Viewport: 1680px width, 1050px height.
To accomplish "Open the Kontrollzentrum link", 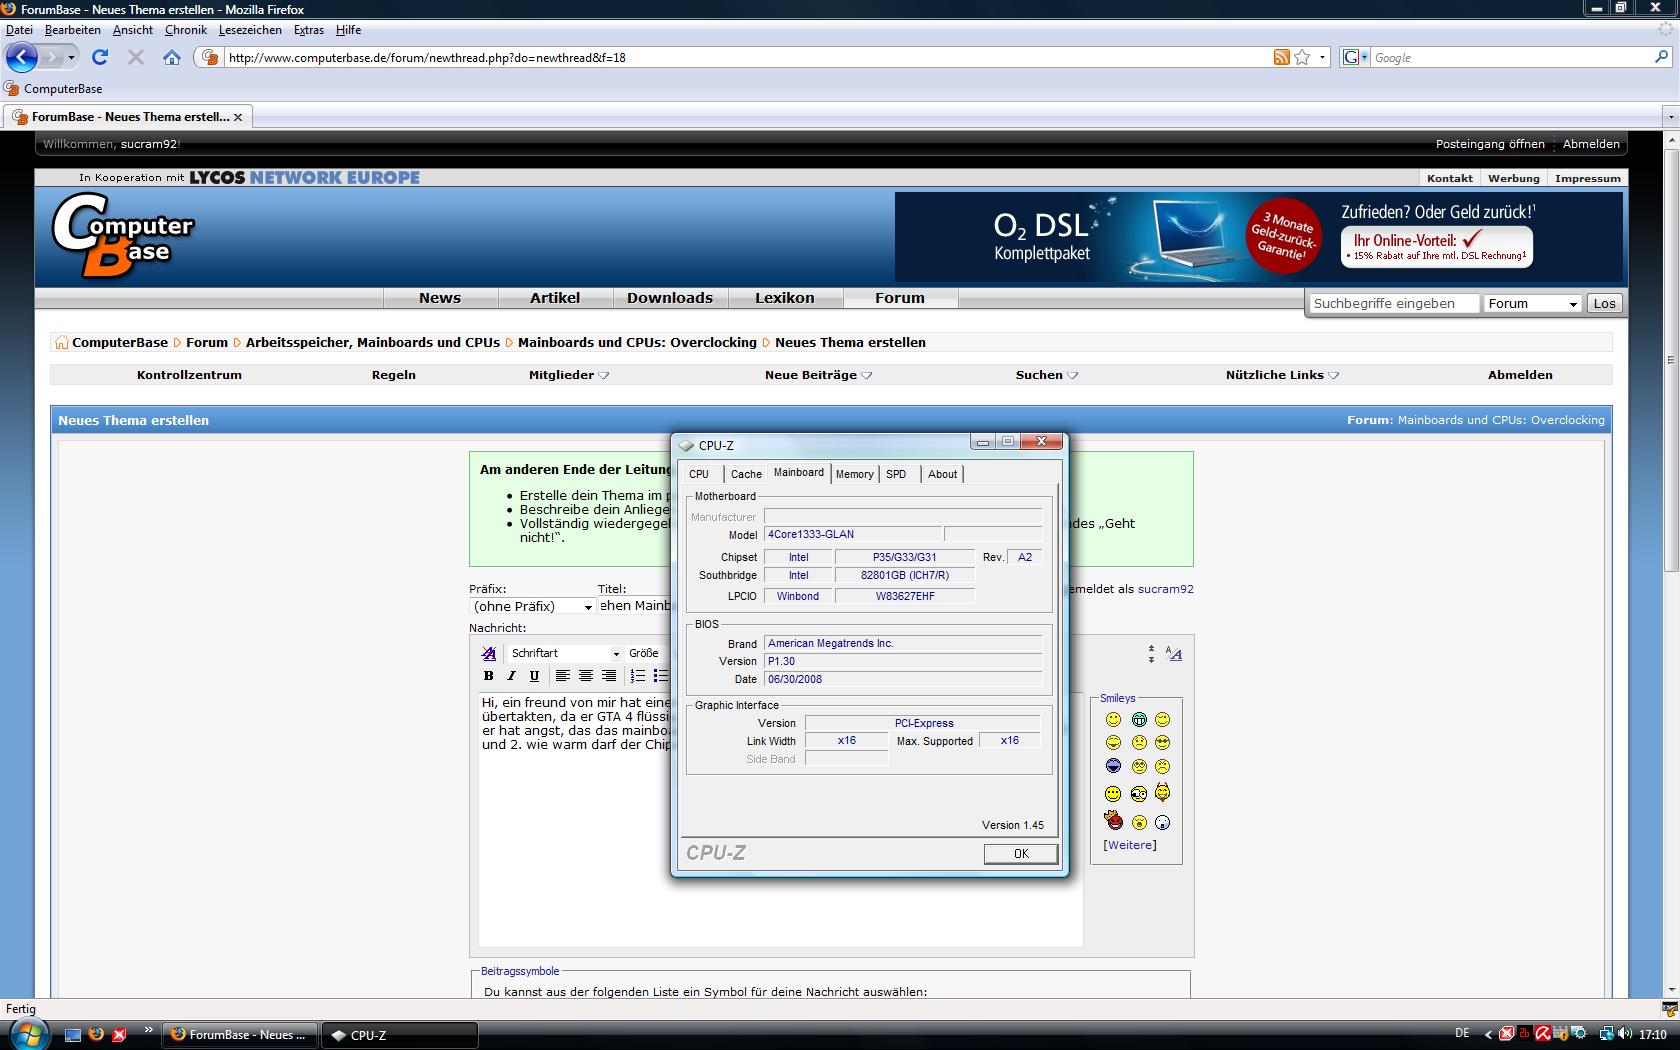I will pyautogui.click(x=189, y=375).
